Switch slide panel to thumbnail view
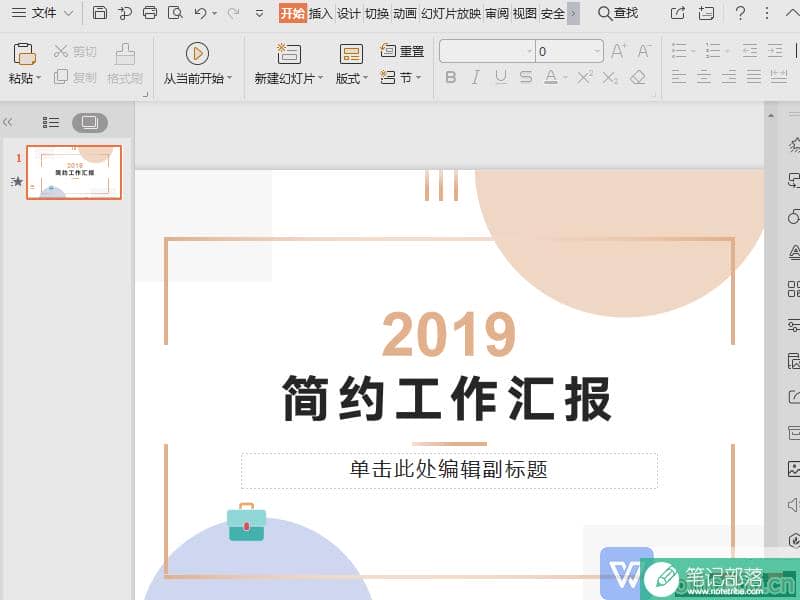800x600 pixels. 90,122
